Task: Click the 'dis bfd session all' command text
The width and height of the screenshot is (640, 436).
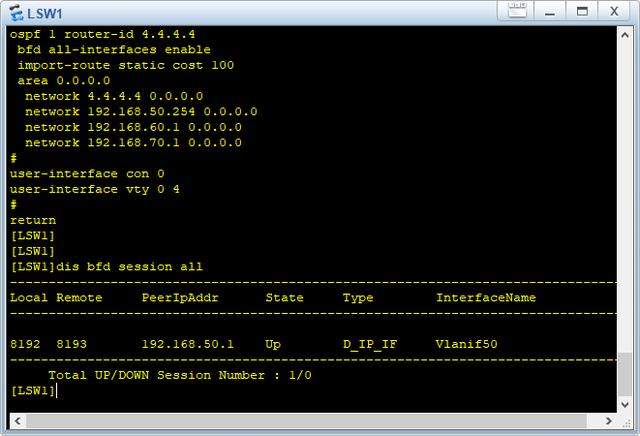Action: pos(129,267)
